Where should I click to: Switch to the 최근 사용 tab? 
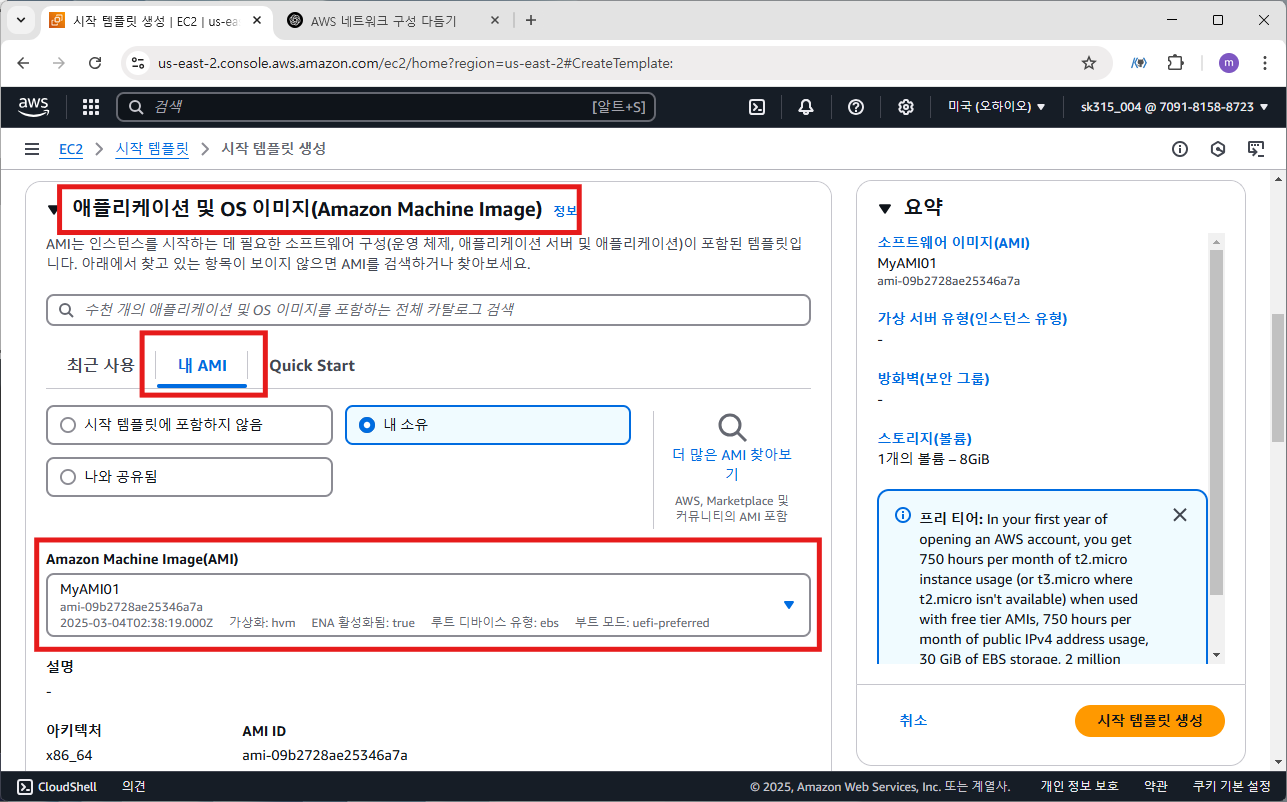tap(100, 365)
